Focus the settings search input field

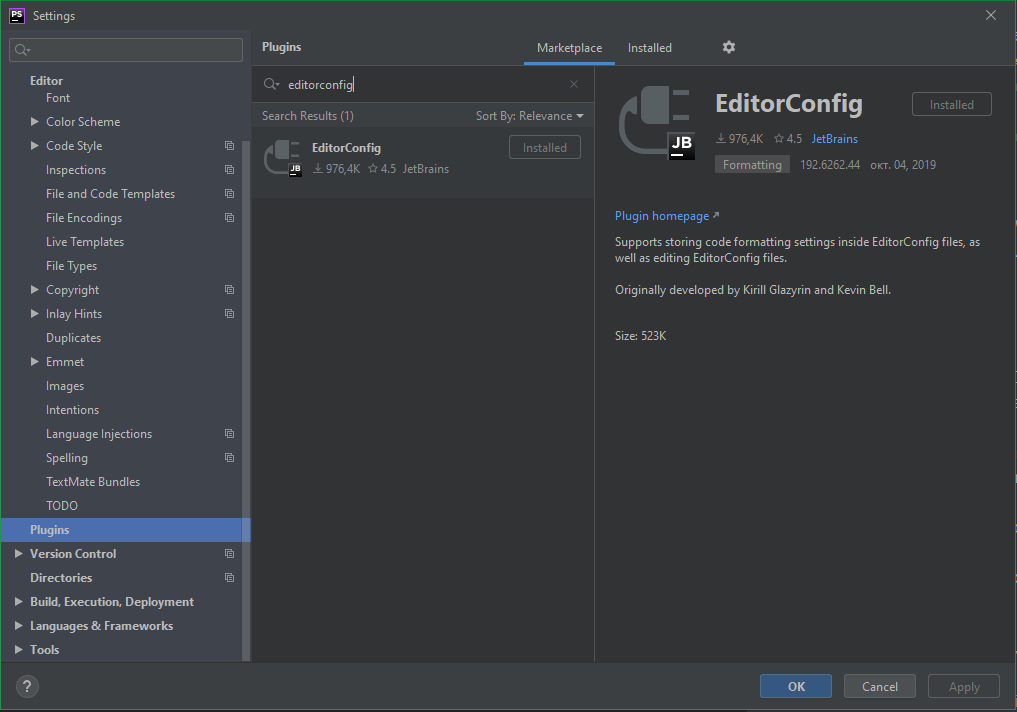126,50
